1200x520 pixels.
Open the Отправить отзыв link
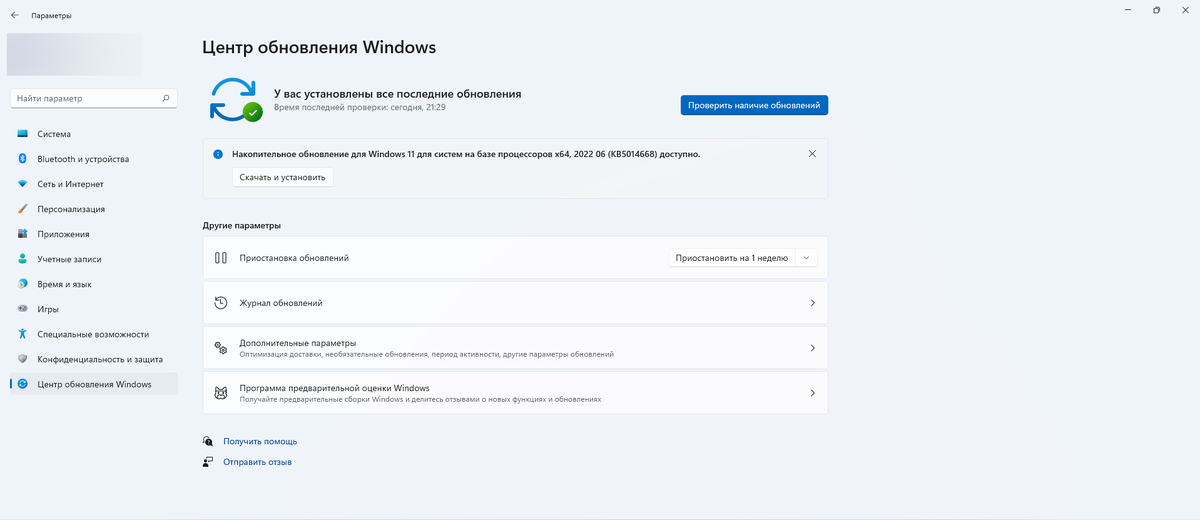coord(257,462)
